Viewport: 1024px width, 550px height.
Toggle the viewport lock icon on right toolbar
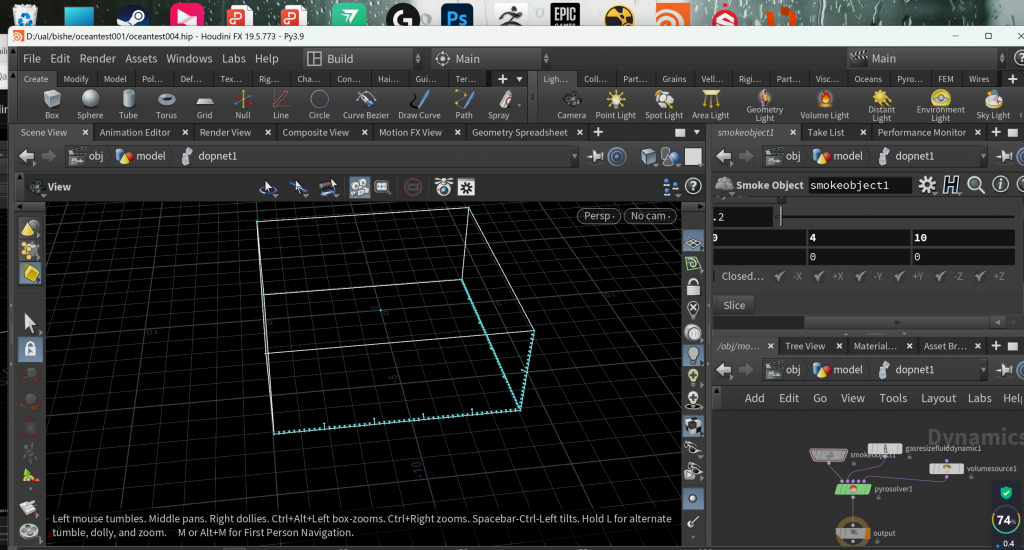[x=693, y=286]
